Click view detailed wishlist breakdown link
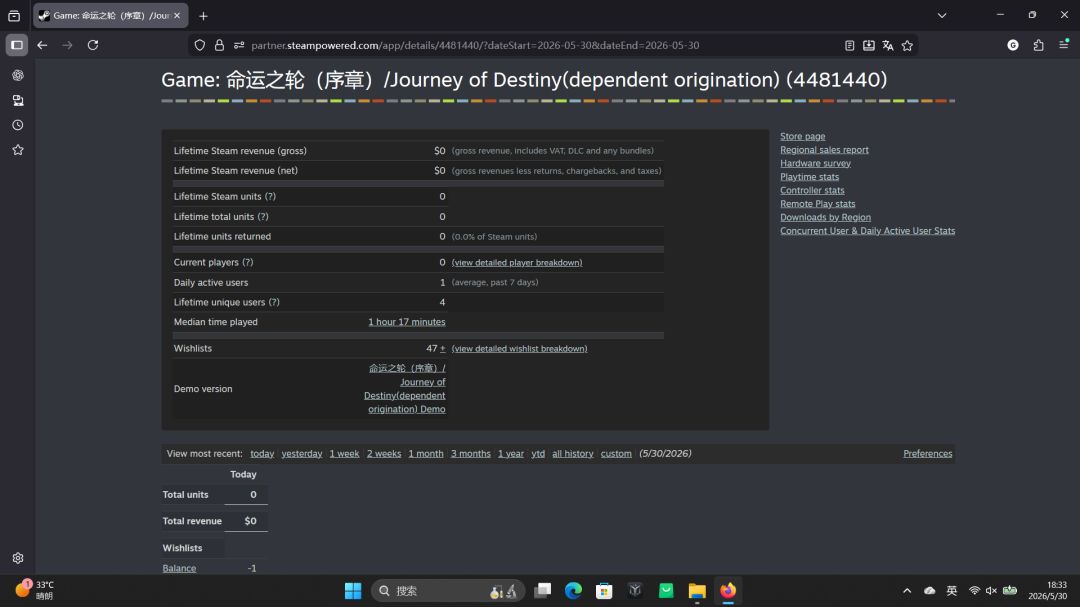 [x=519, y=349]
